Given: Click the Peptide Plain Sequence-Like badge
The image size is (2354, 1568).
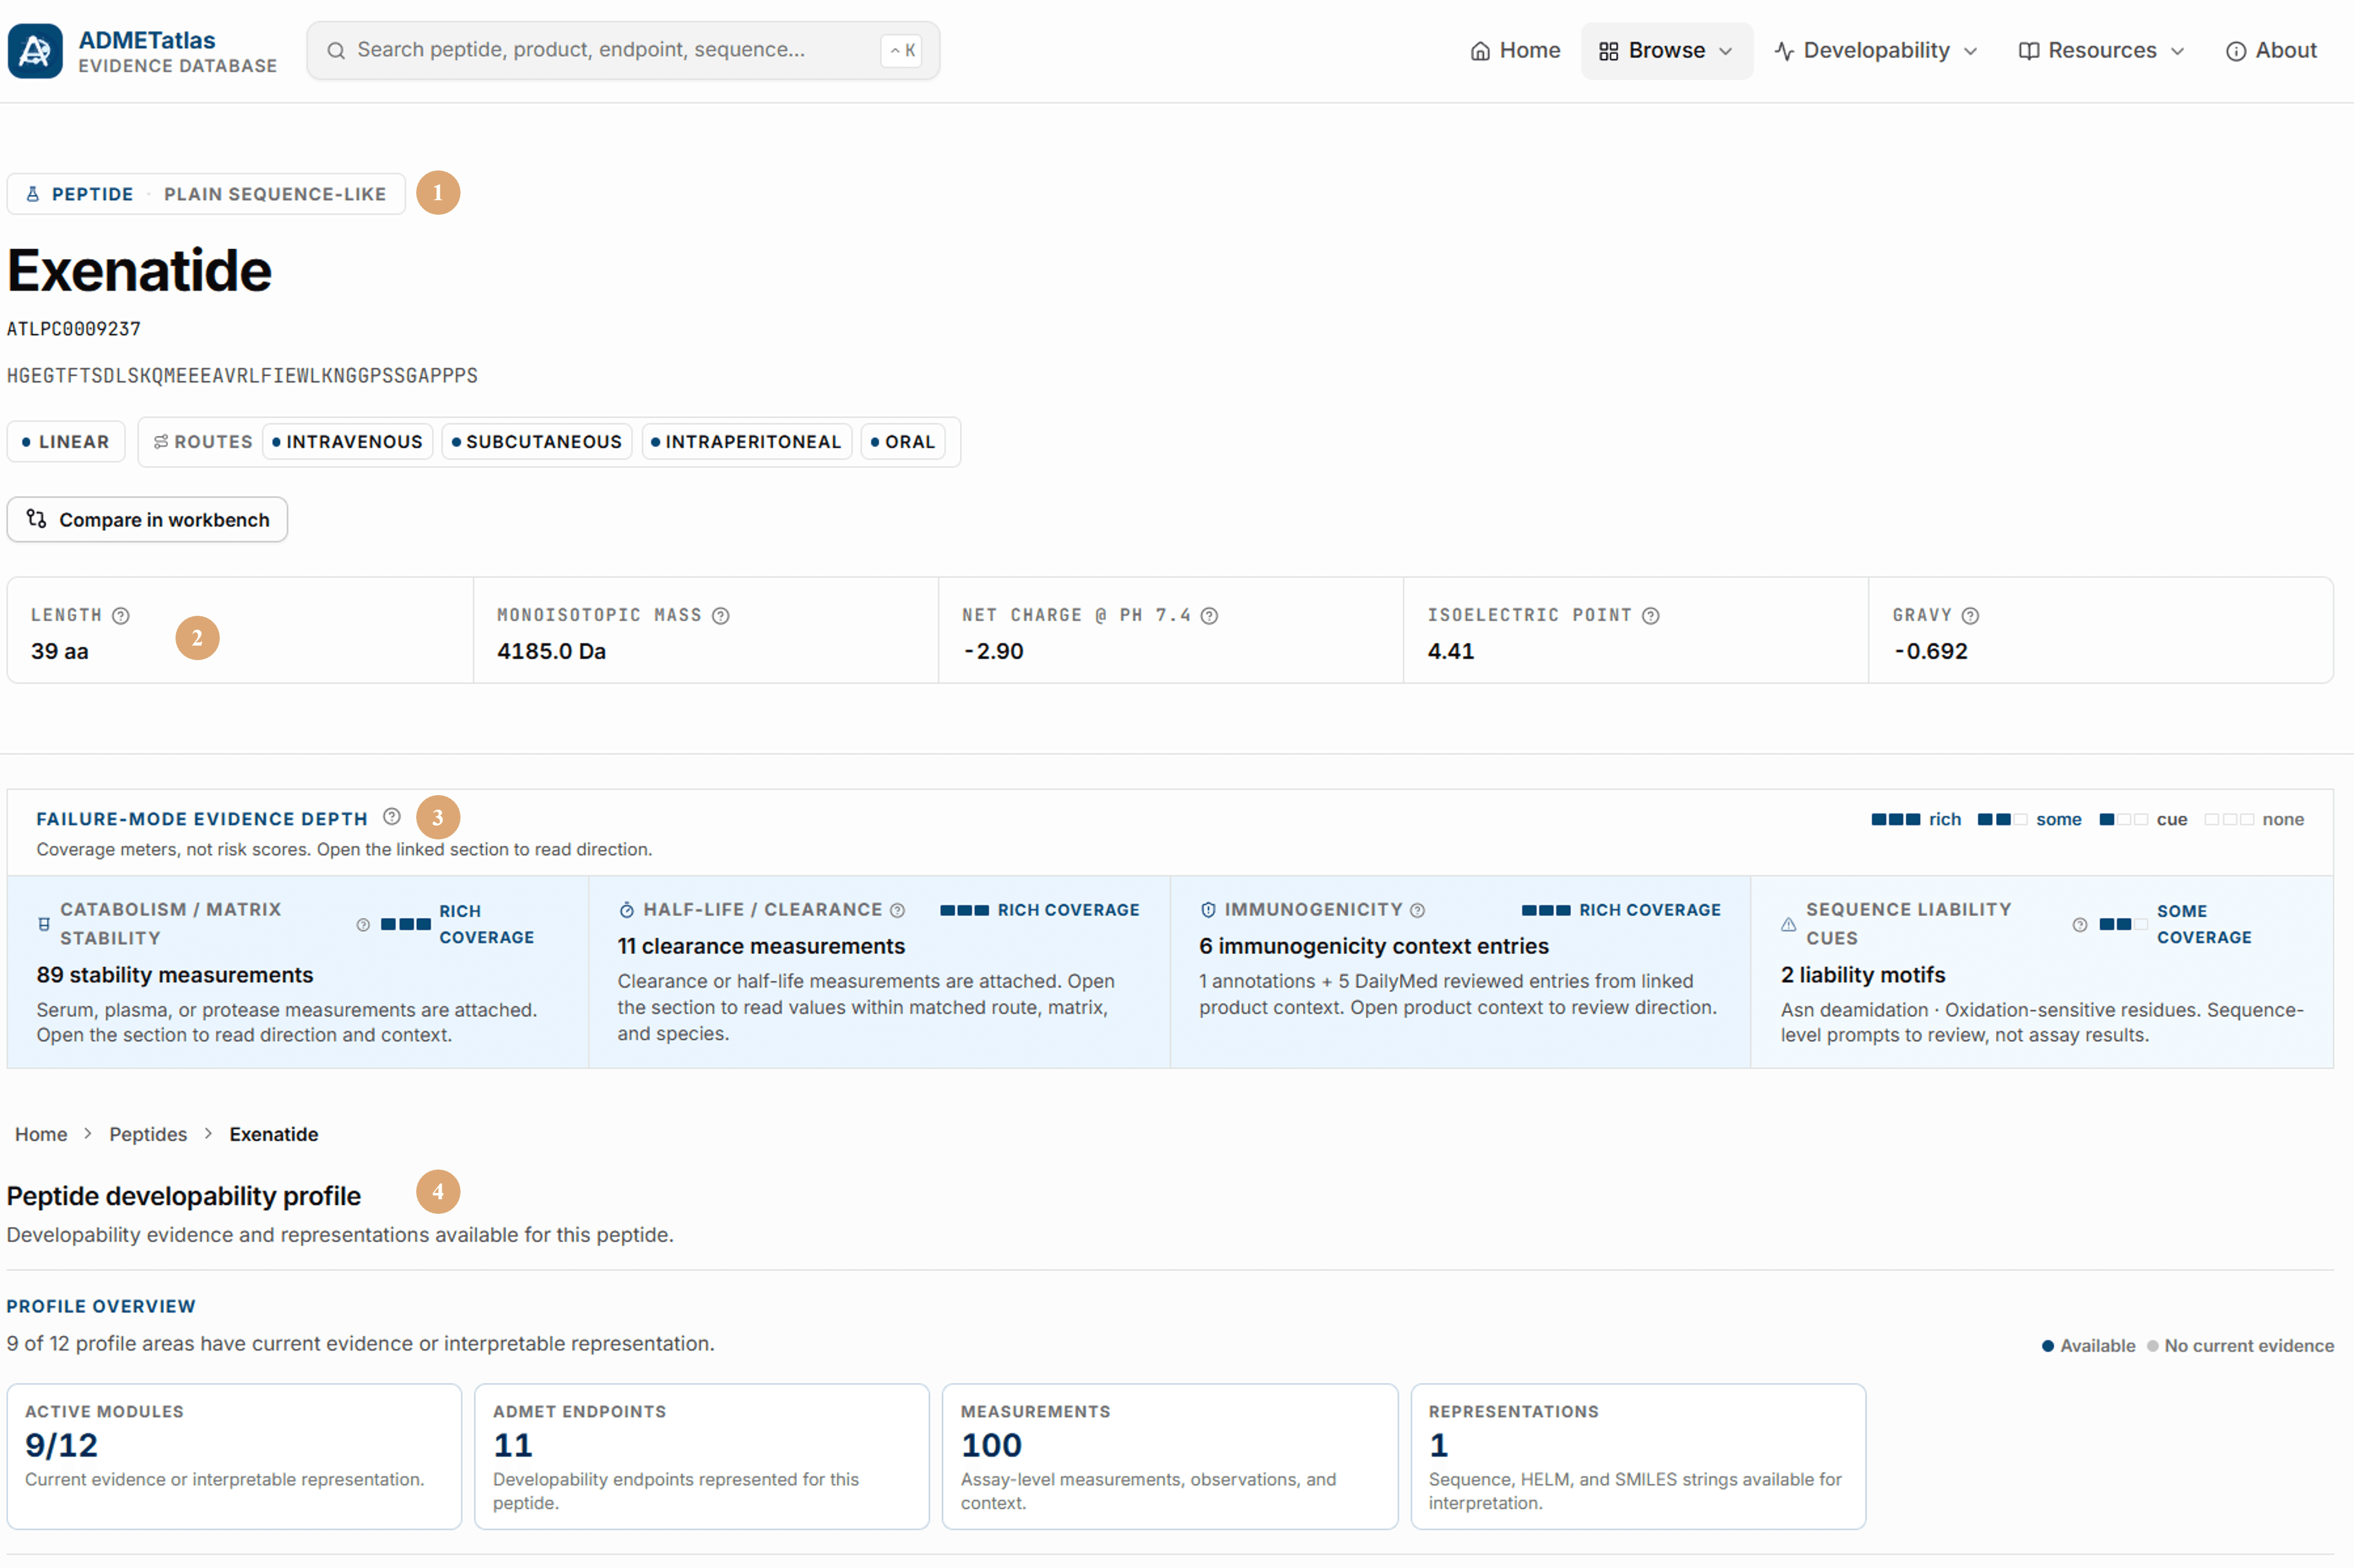Looking at the screenshot, I should click(206, 194).
